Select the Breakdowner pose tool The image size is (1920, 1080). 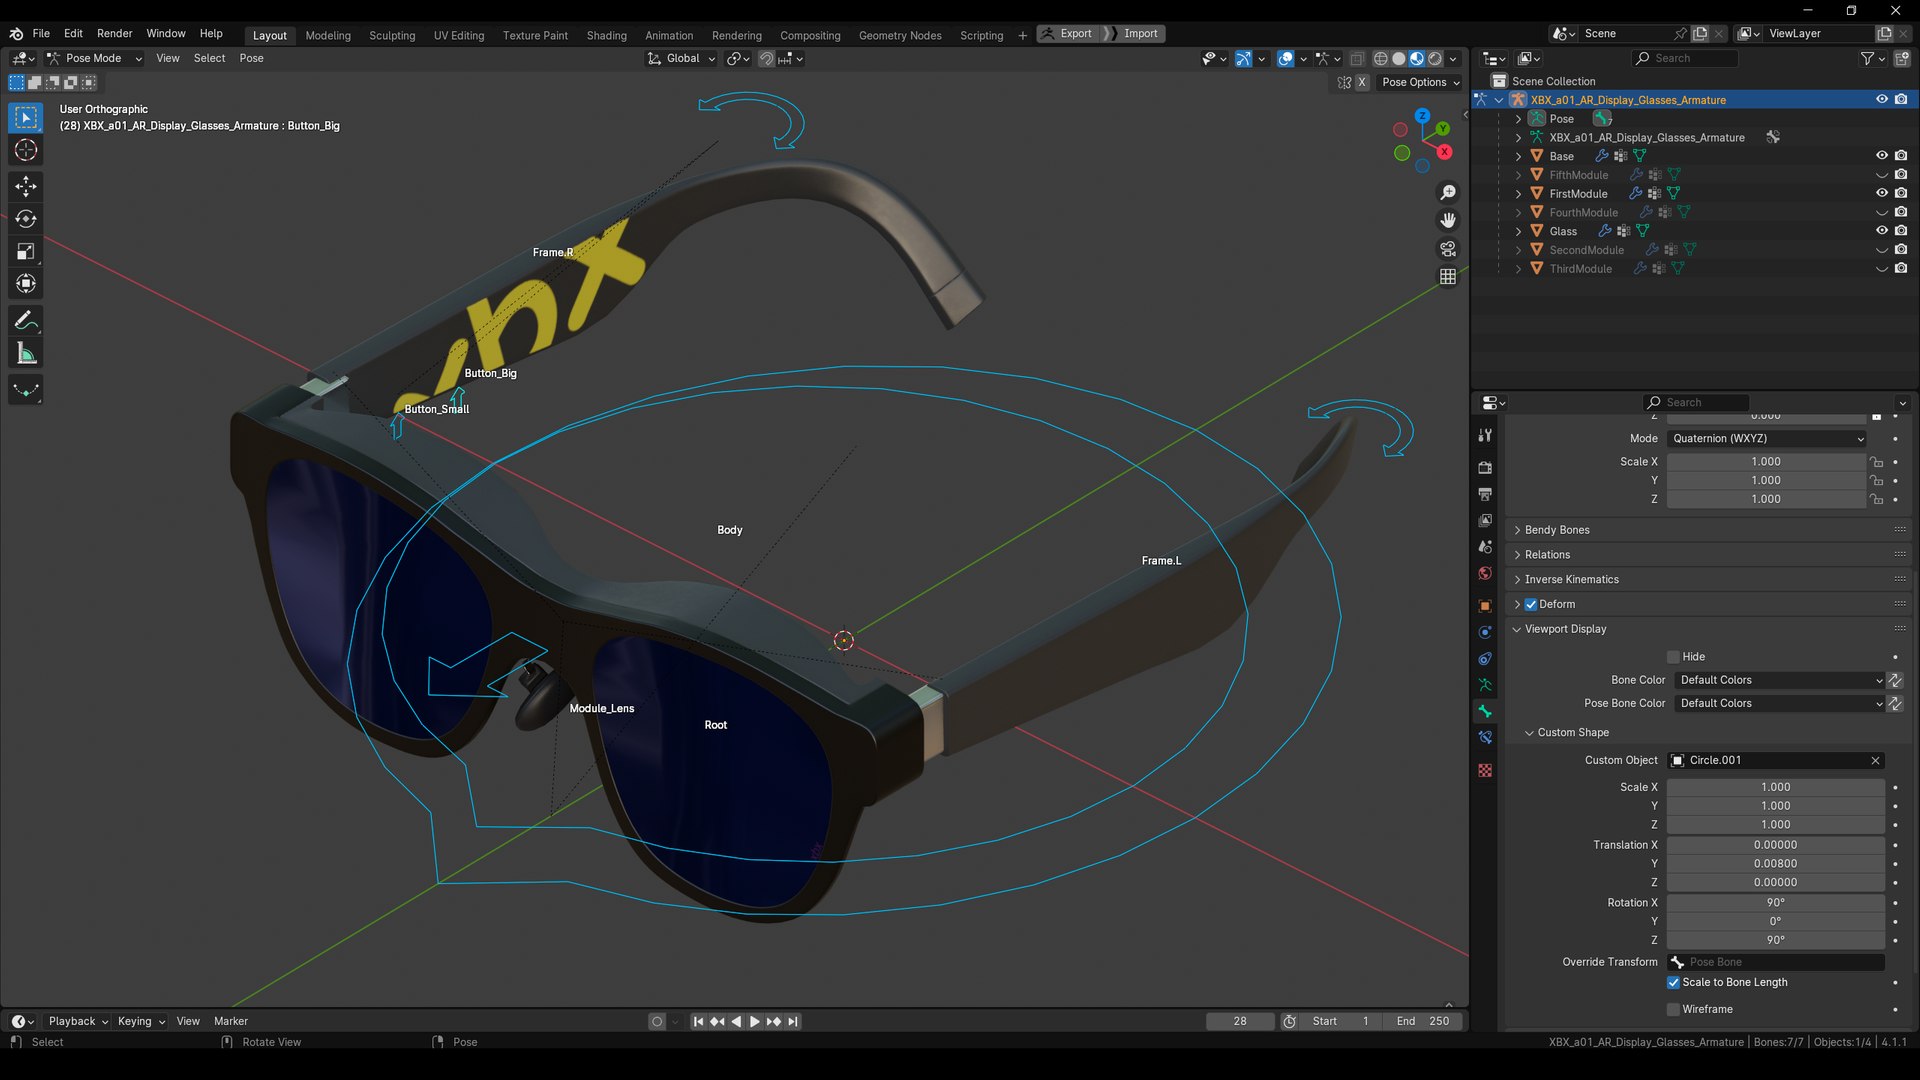(x=26, y=390)
